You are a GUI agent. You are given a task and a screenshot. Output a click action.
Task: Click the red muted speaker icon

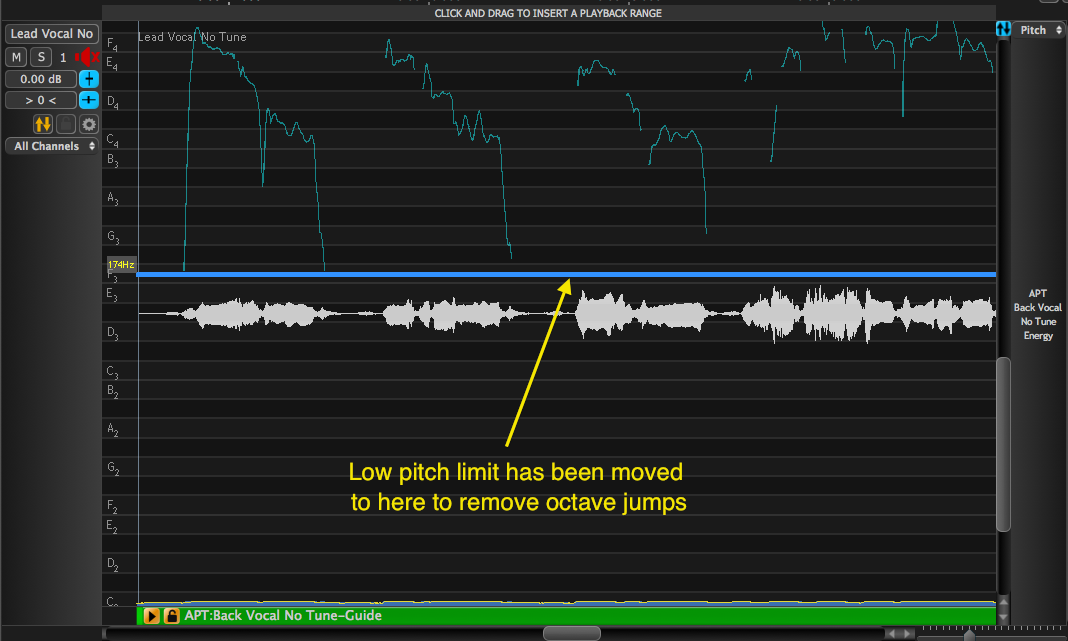coord(88,57)
